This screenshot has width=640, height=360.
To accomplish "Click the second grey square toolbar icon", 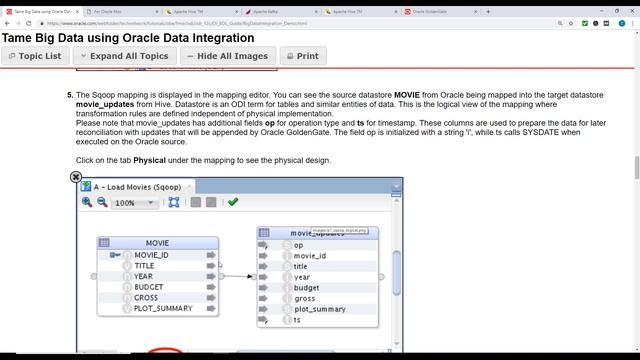I will 211,202.
